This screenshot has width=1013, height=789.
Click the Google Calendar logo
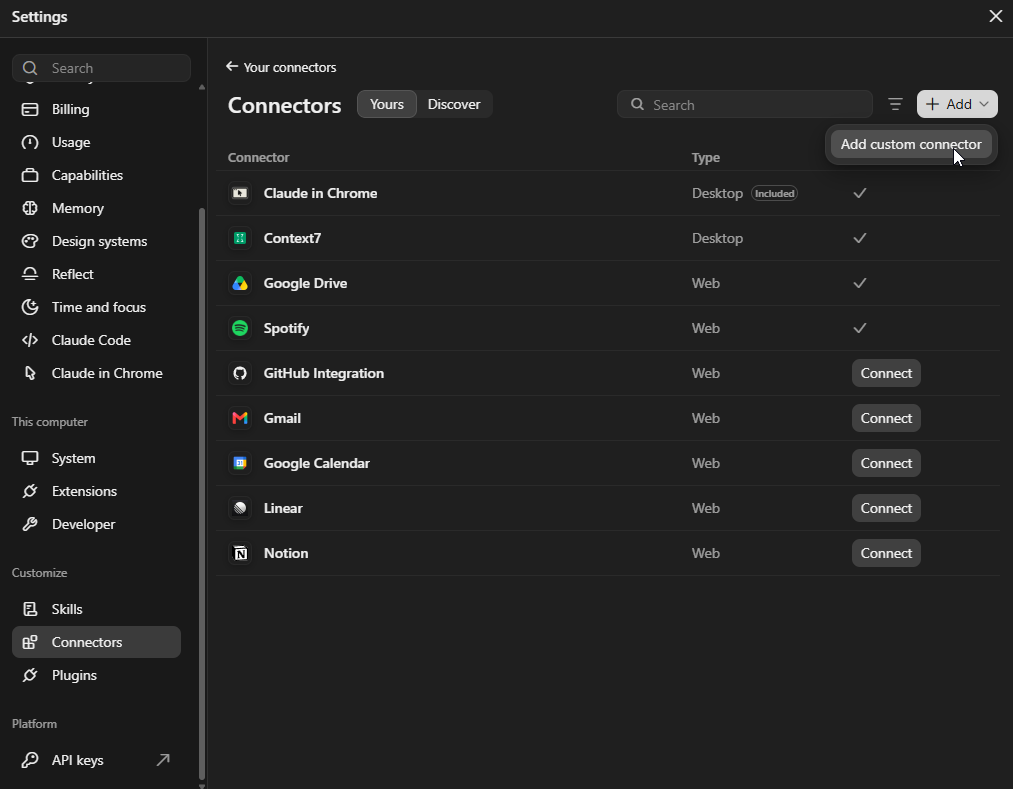pyautogui.click(x=240, y=463)
